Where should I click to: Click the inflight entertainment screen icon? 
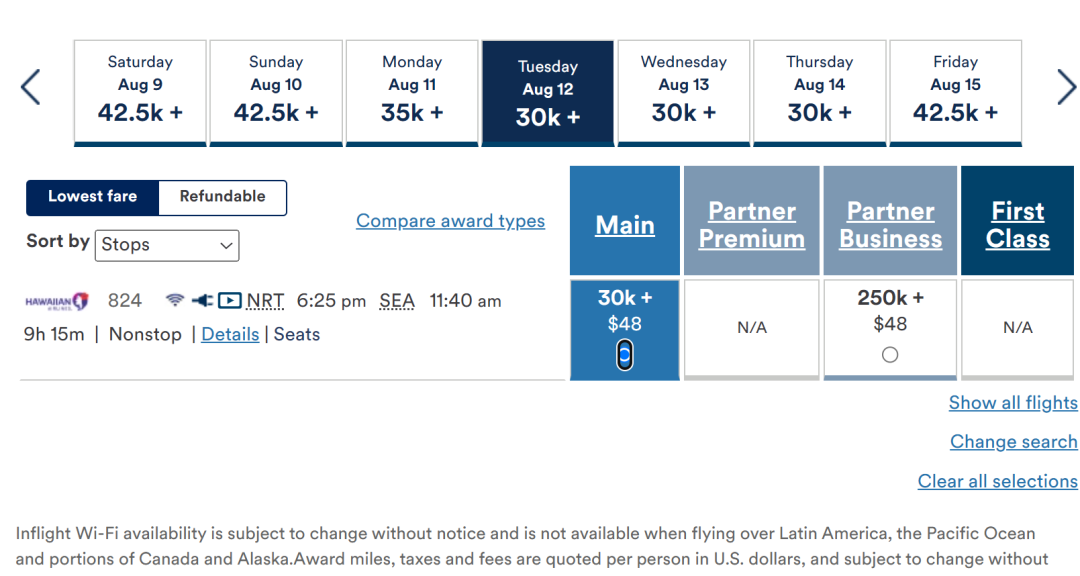229,300
